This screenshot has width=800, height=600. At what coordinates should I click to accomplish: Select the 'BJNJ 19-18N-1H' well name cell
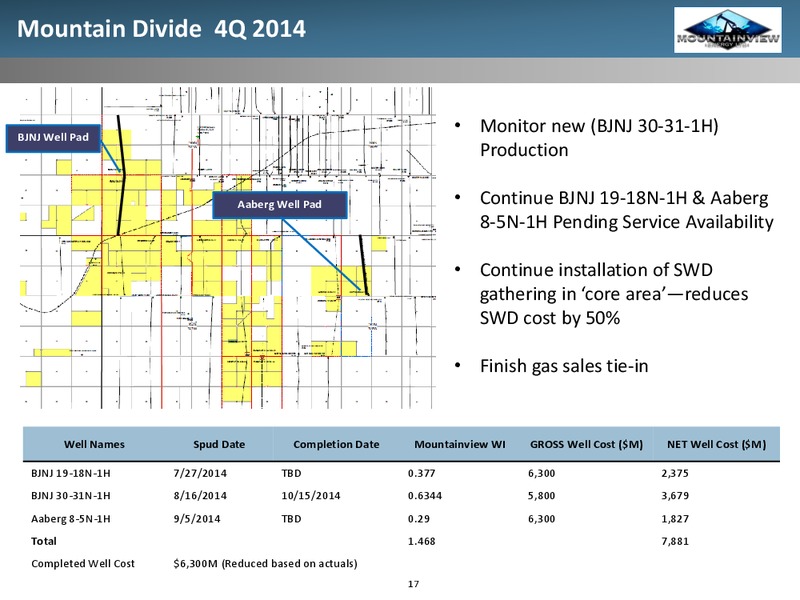pyautogui.click(x=70, y=473)
